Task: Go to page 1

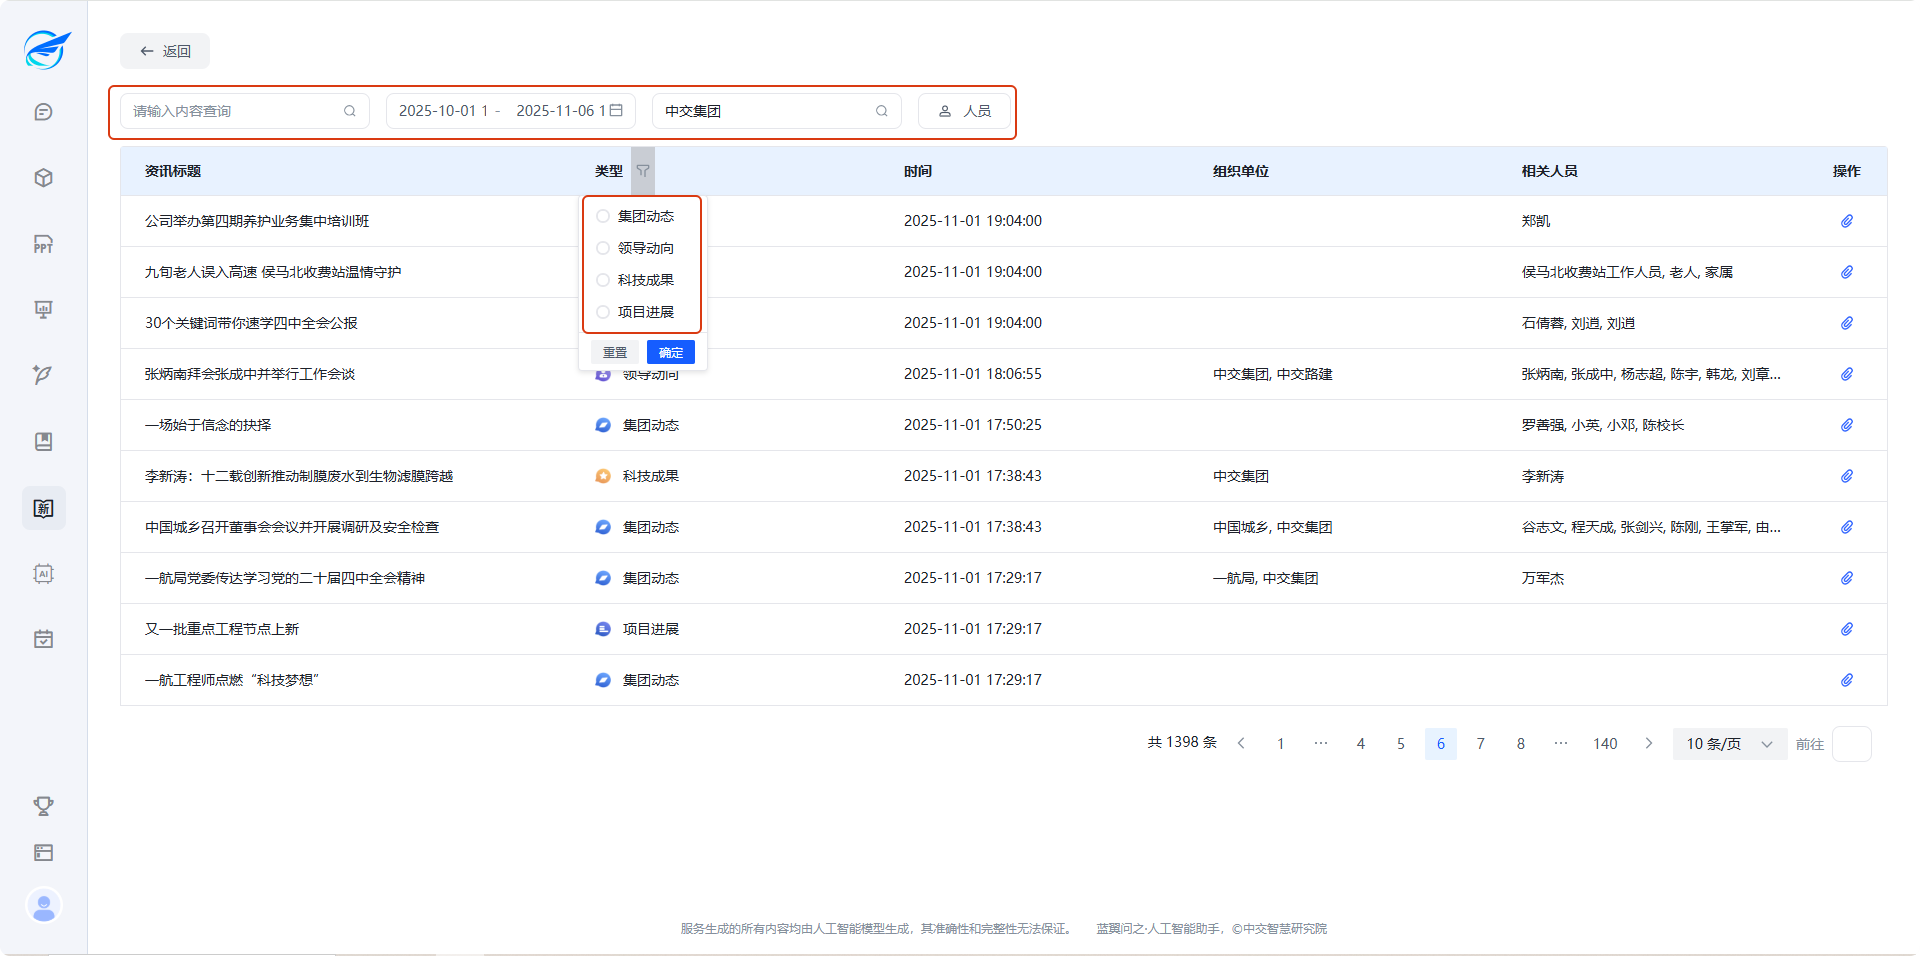Action: (x=1281, y=744)
